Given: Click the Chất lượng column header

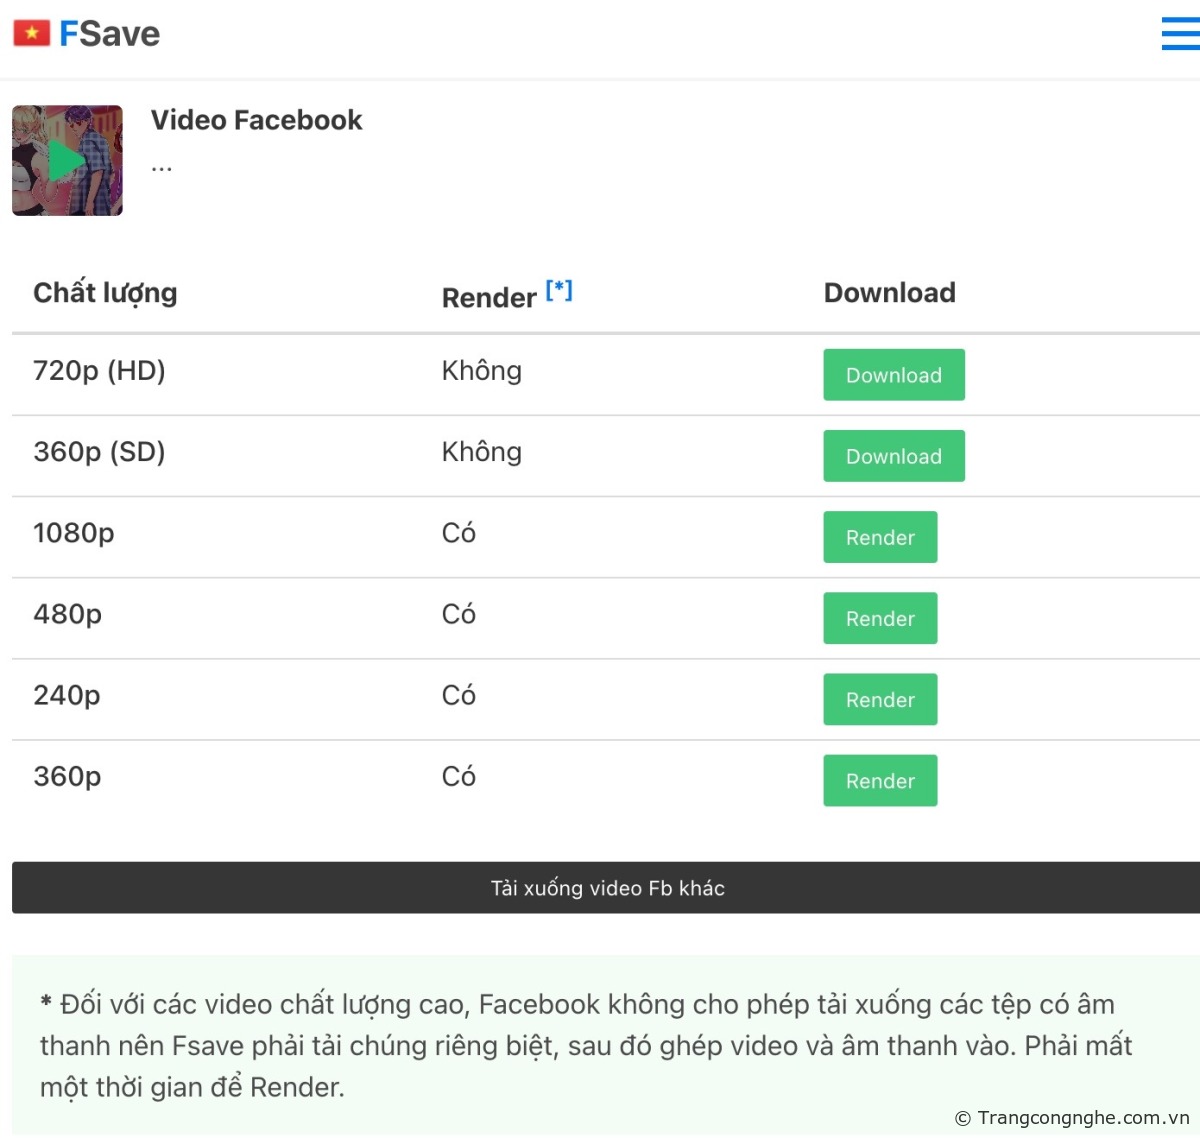Looking at the screenshot, I should [105, 293].
